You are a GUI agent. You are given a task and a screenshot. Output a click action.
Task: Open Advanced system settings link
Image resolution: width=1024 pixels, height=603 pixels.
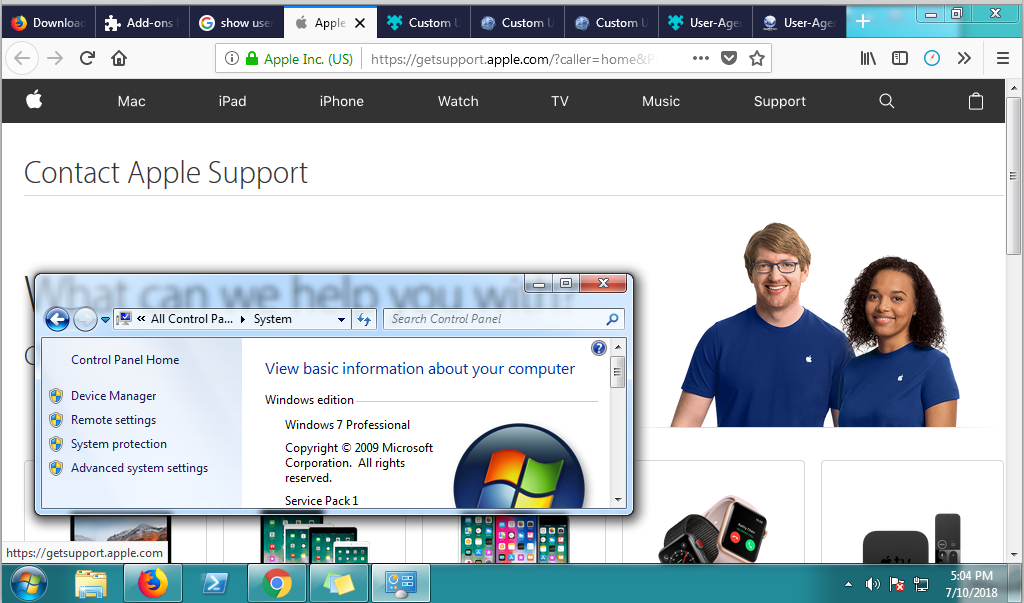[x=139, y=468]
